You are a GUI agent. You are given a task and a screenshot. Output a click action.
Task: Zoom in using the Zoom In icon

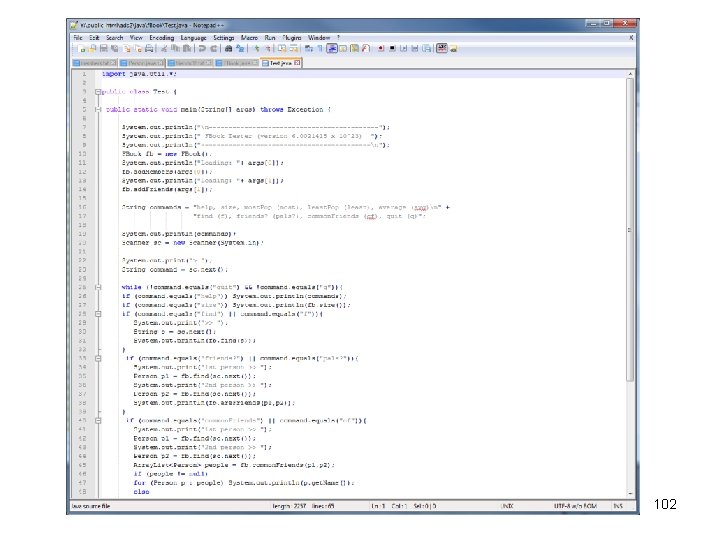click(257, 48)
